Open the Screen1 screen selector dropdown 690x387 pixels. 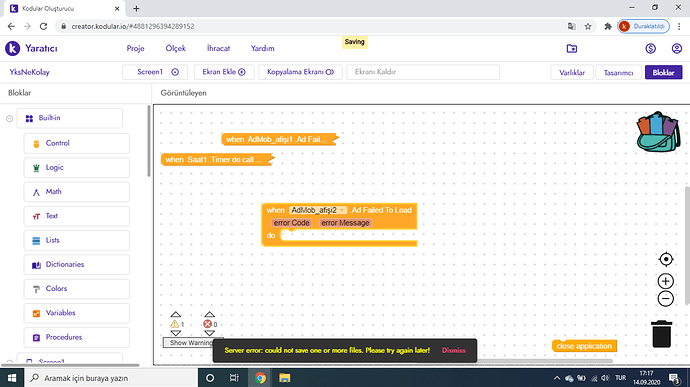tap(155, 72)
